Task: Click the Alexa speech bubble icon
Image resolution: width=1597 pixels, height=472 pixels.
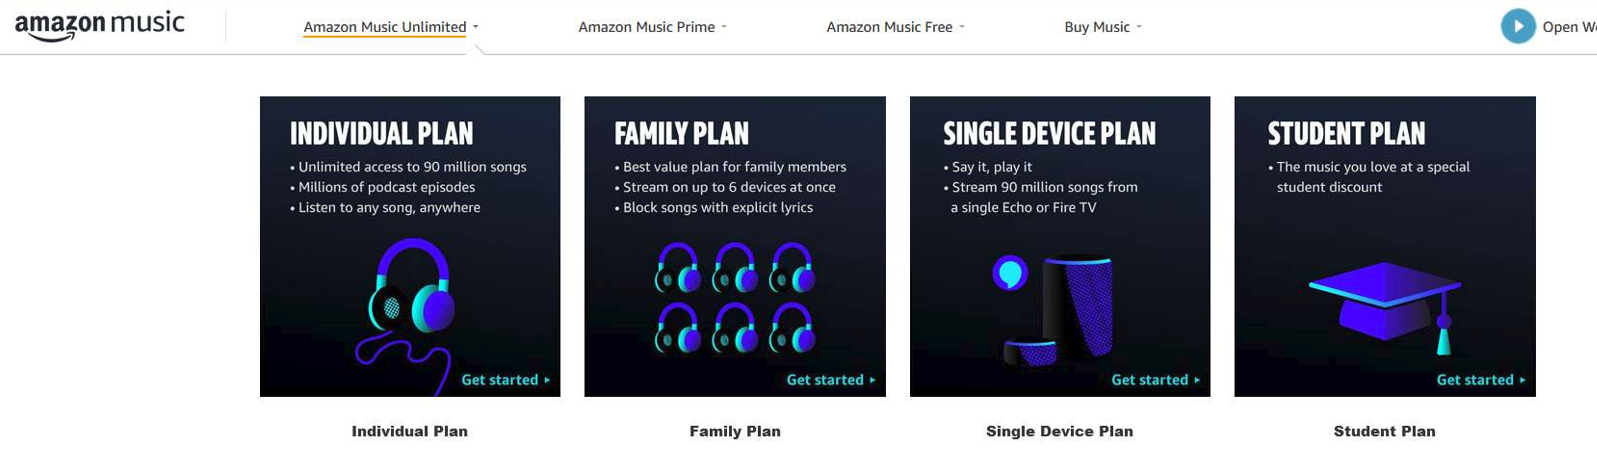Action: tap(1010, 272)
